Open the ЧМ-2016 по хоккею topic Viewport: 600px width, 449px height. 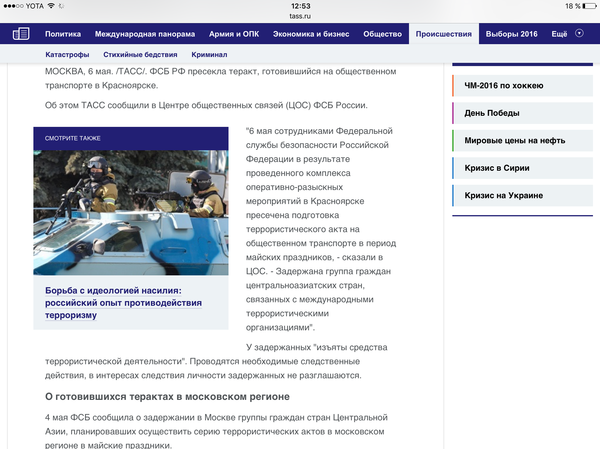[523, 86]
